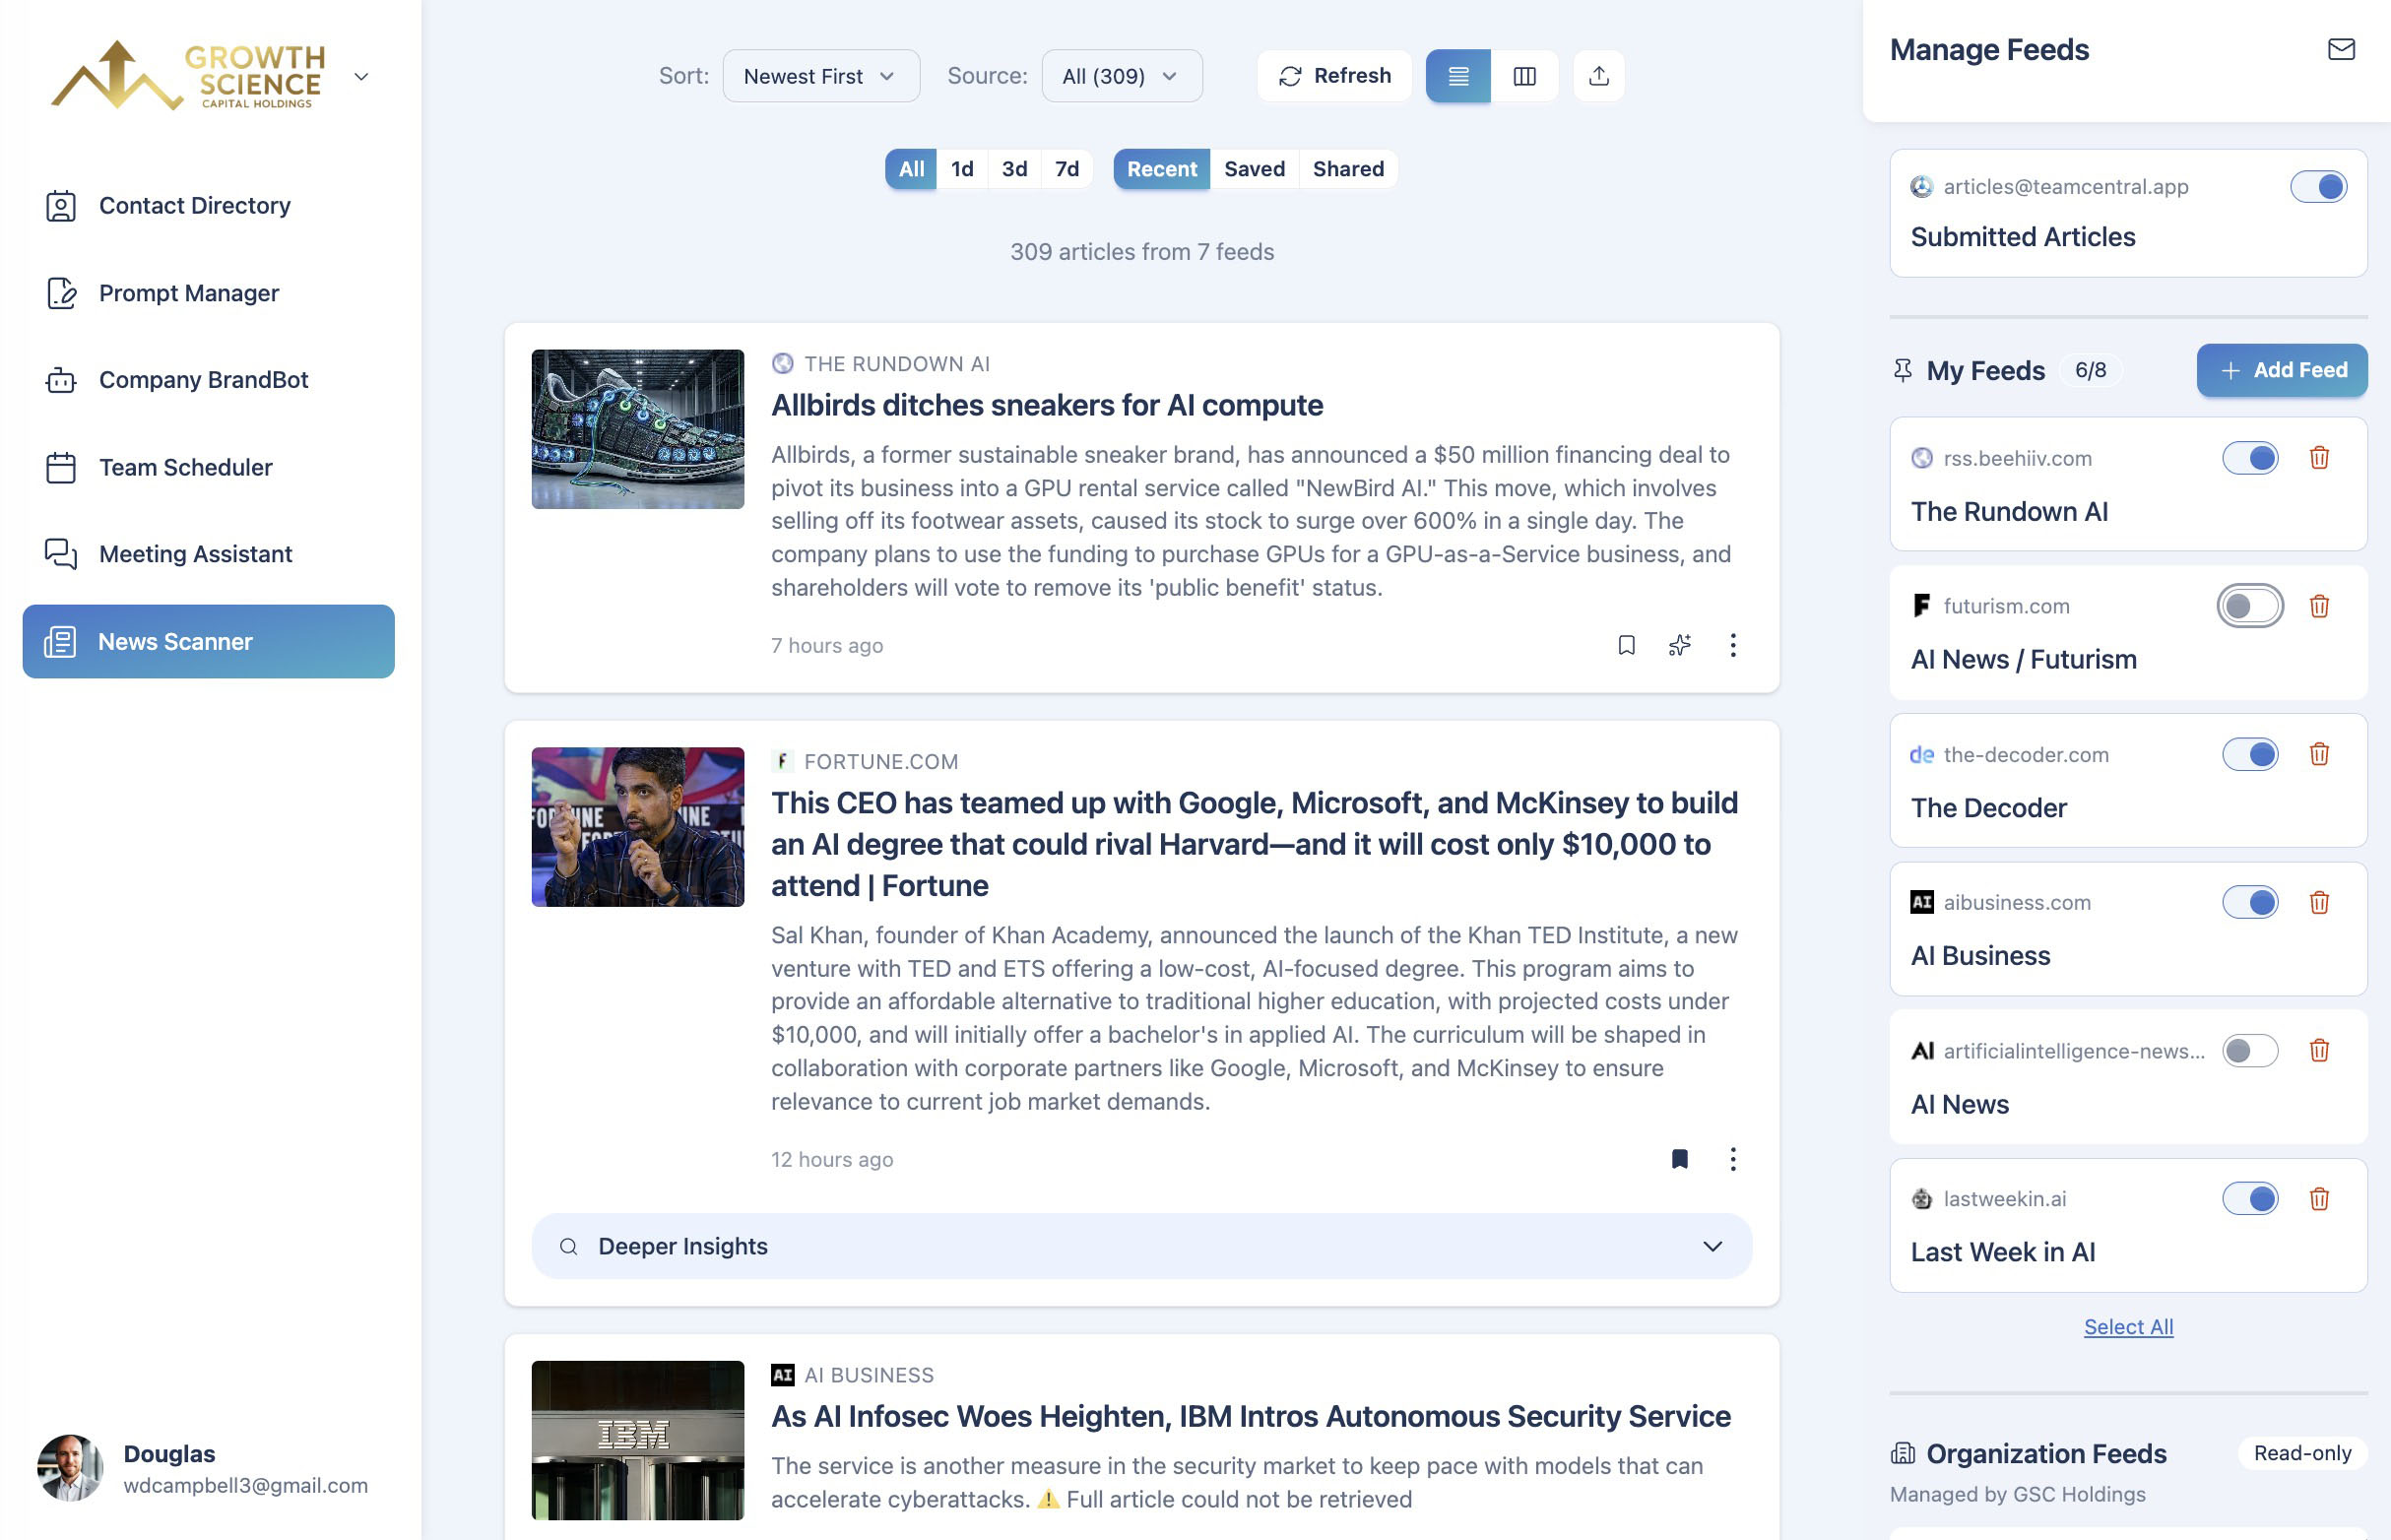Open more options for Fortune CEO article
Viewport: 2391px width, 1540px height.
[1732, 1159]
